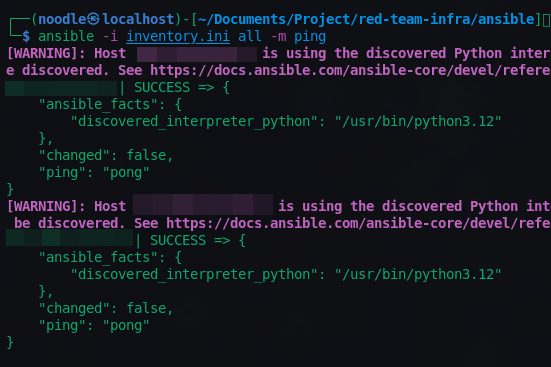Open the docs.ansible.com URL after "e discovered. See"
The image size is (551, 367).
[350, 70]
